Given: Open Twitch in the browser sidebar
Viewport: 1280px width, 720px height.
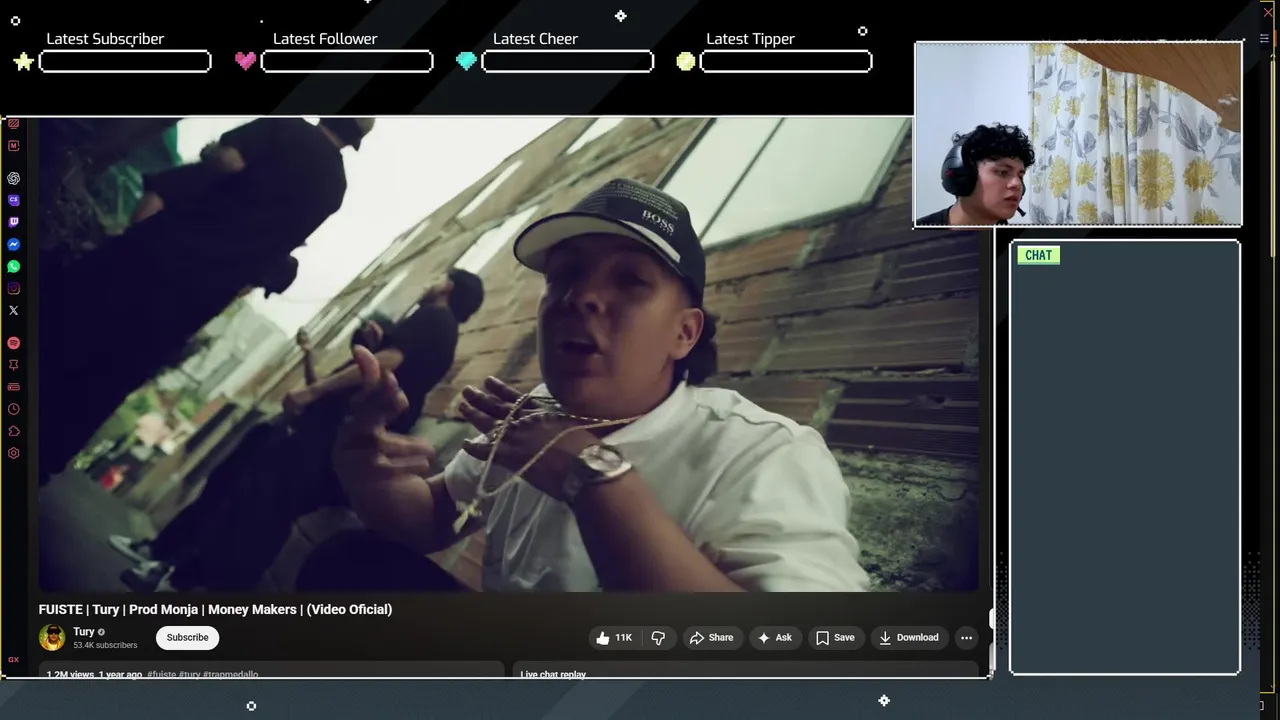Looking at the screenshot, I should click(13, 222).
